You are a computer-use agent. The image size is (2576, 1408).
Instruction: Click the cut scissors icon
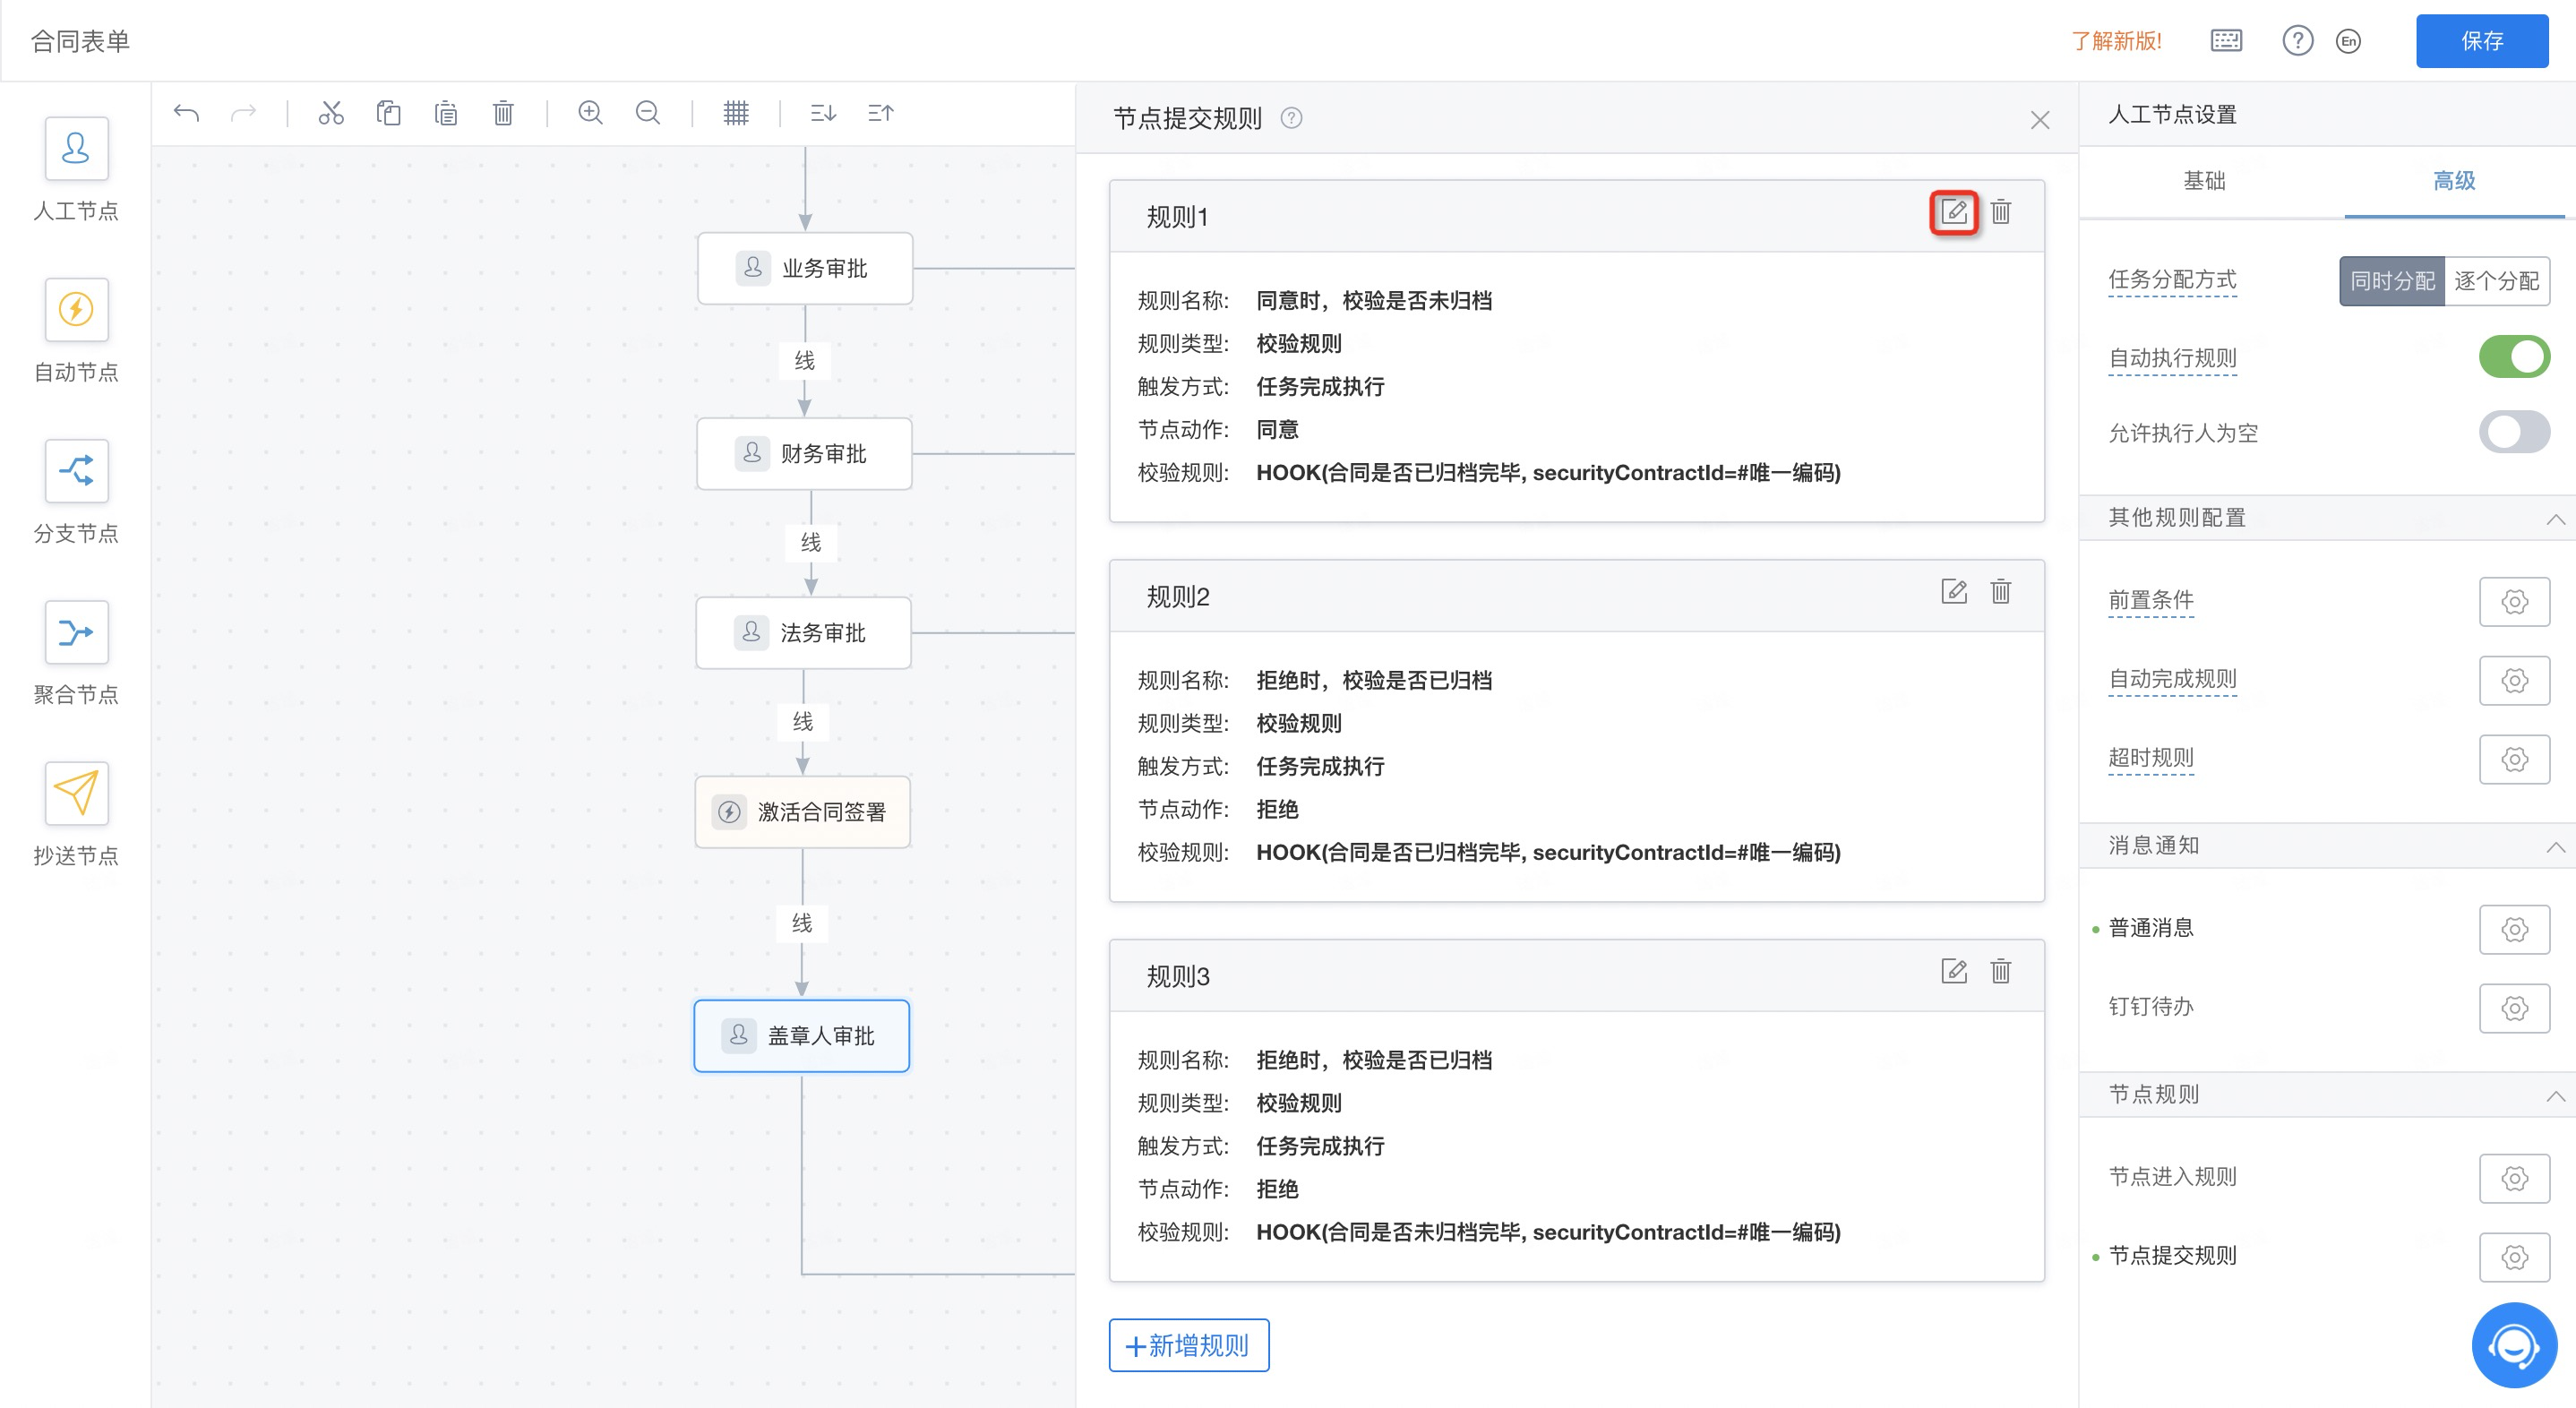click(x=331, y=113)
